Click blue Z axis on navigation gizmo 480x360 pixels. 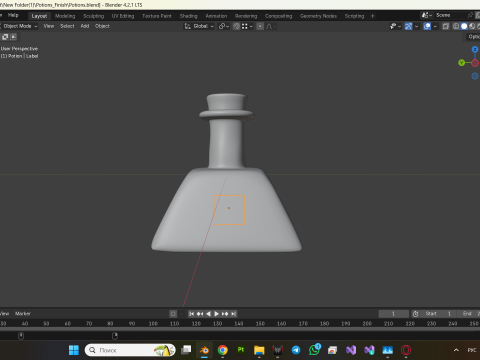[475, 49]
